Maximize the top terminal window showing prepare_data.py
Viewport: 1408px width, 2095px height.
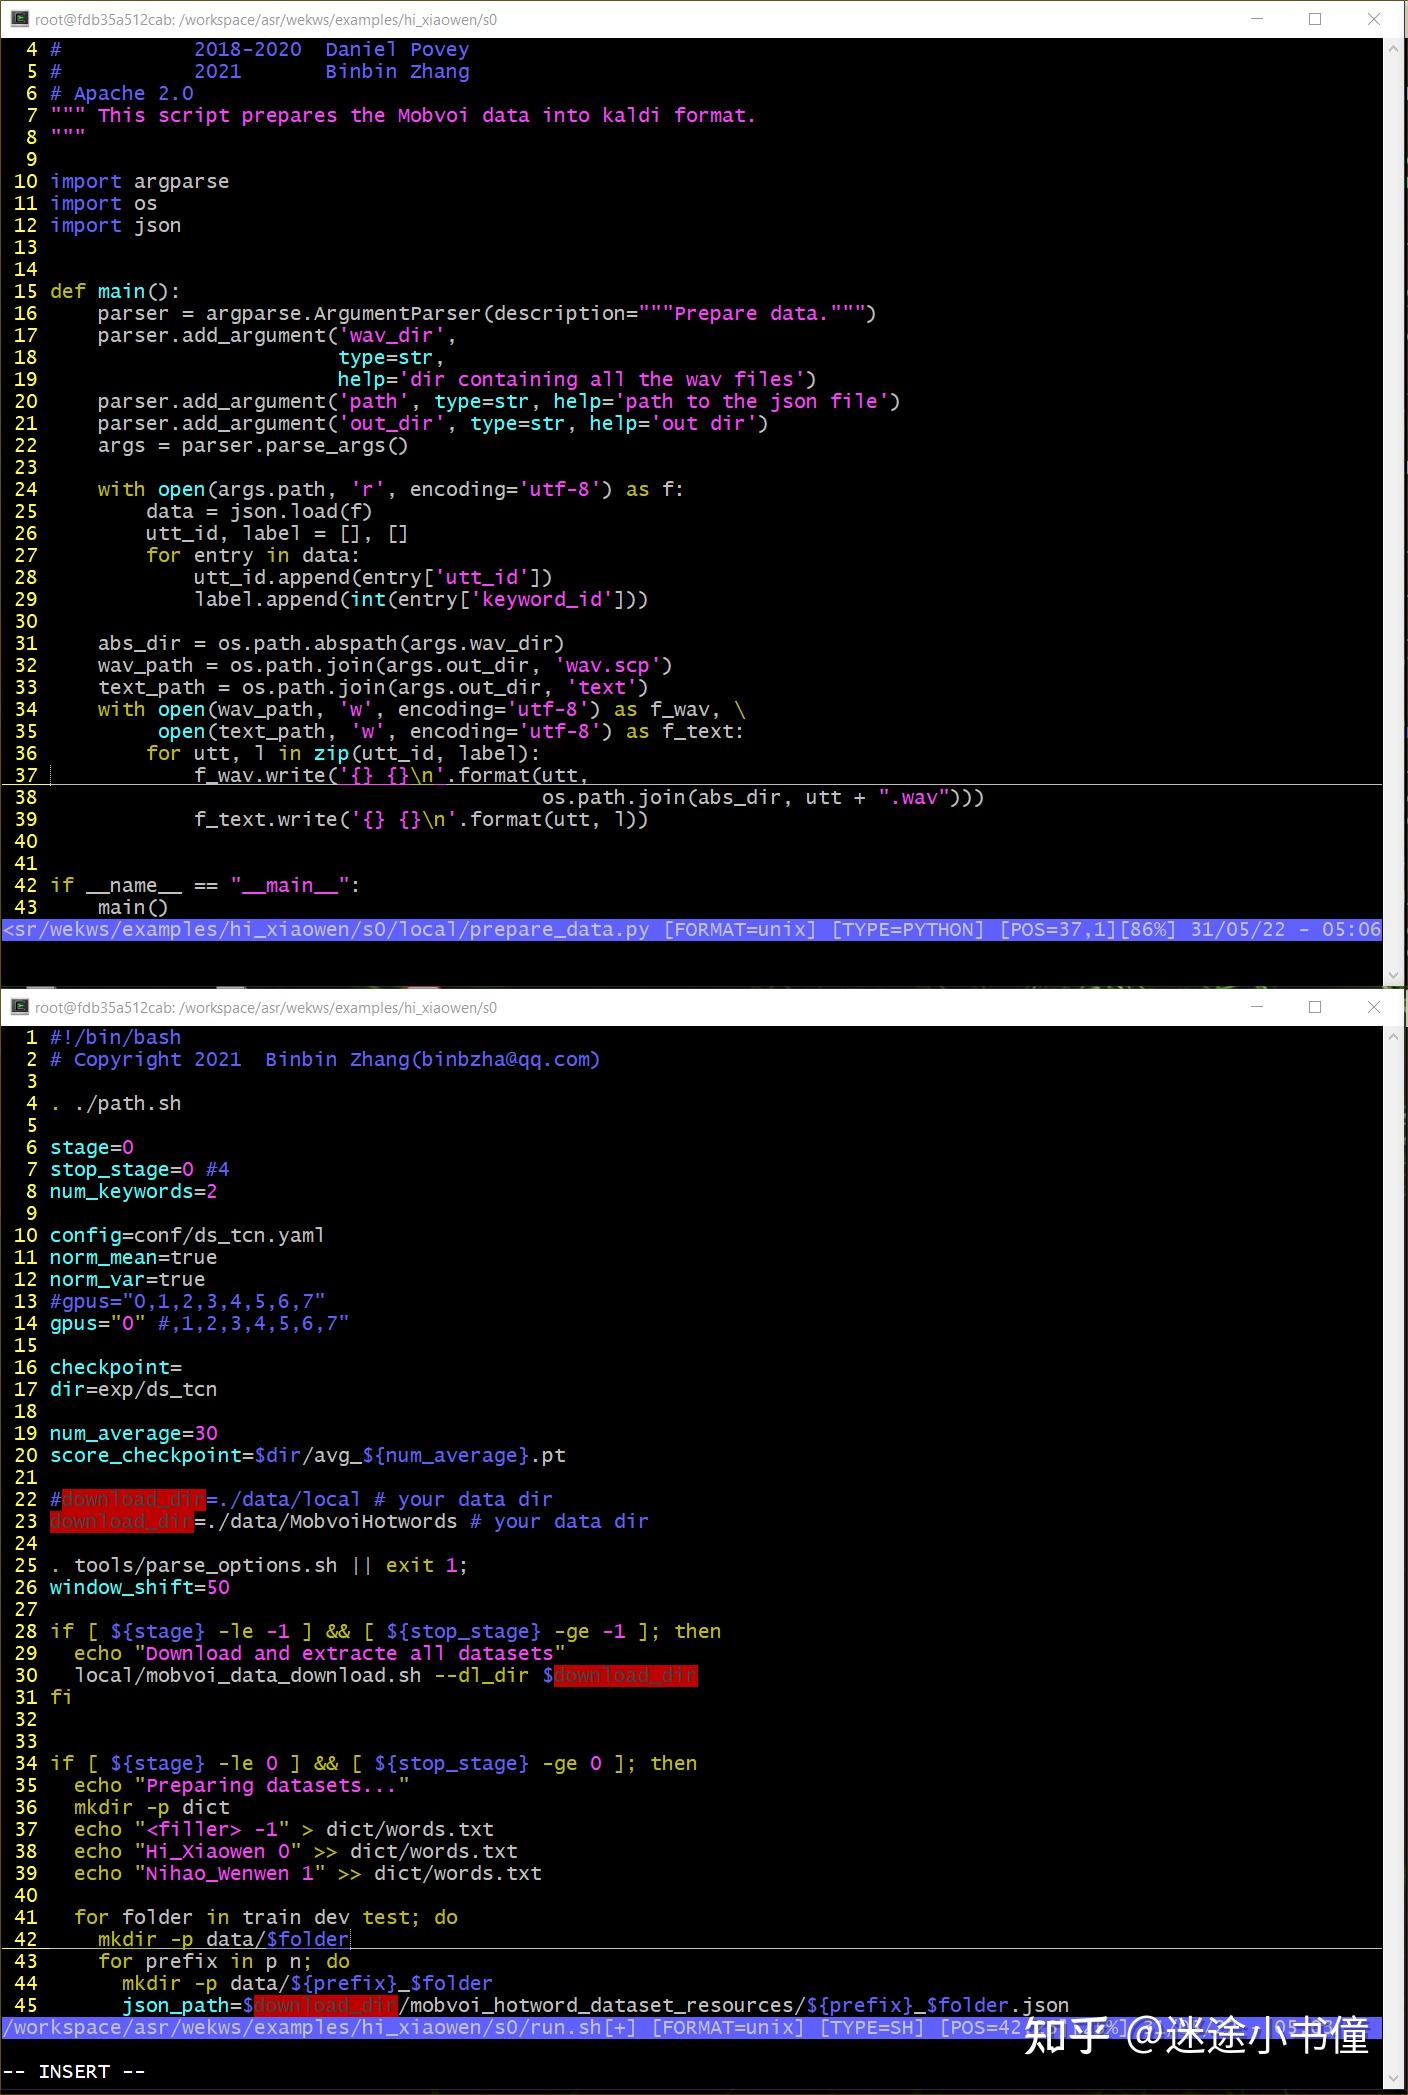click(x=1315, y=19)
